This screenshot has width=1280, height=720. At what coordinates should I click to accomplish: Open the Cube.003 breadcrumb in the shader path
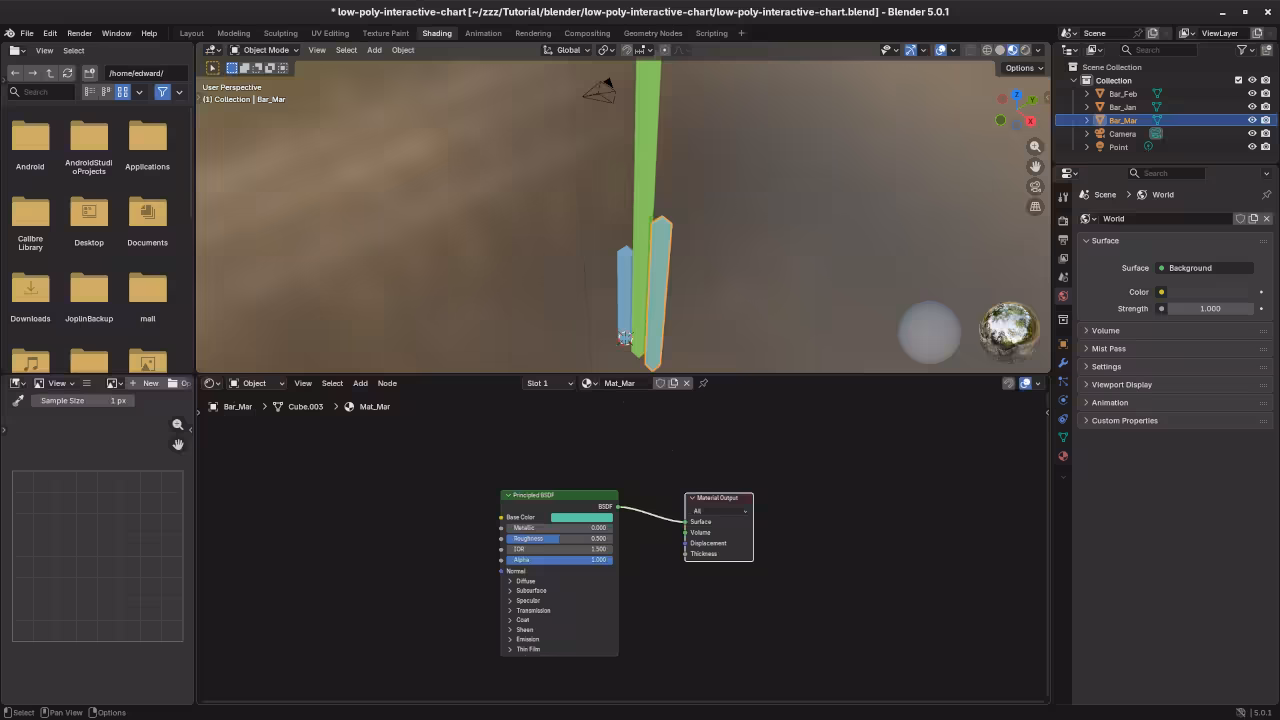305,406
